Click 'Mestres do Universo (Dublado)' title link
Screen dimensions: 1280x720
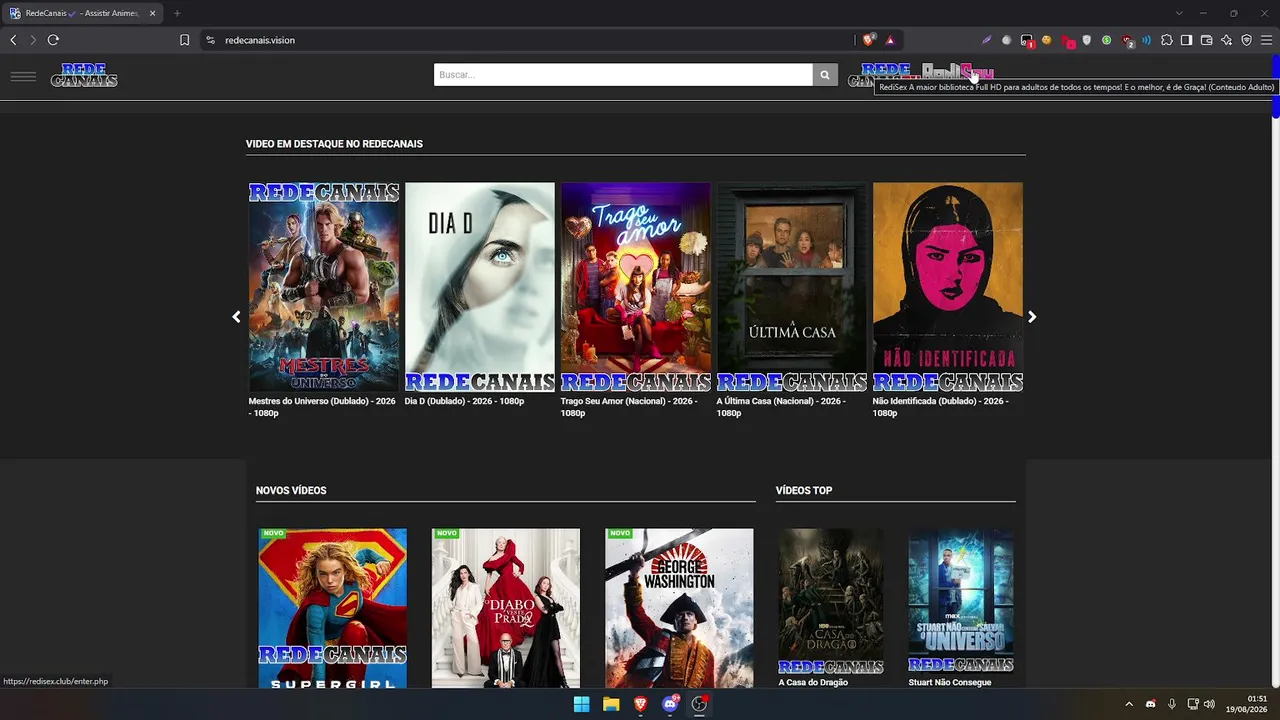(x=322, y=407)
